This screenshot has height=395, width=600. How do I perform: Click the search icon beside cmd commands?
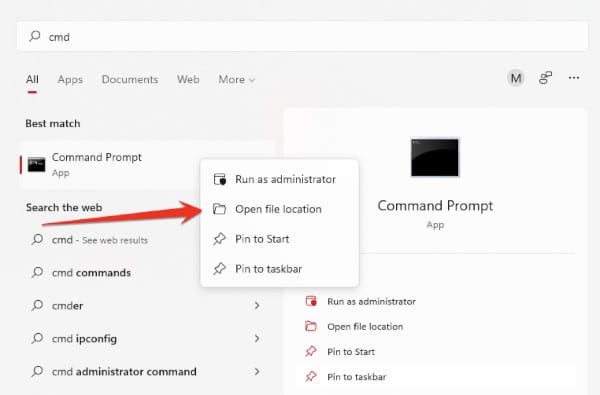tap(37, 273)
